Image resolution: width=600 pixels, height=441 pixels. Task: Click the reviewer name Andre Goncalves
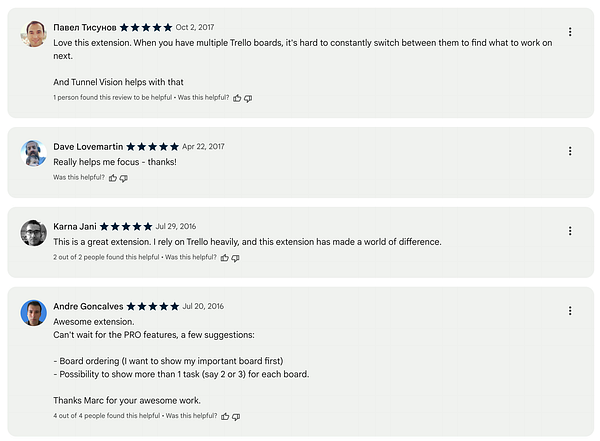[88, 306]
